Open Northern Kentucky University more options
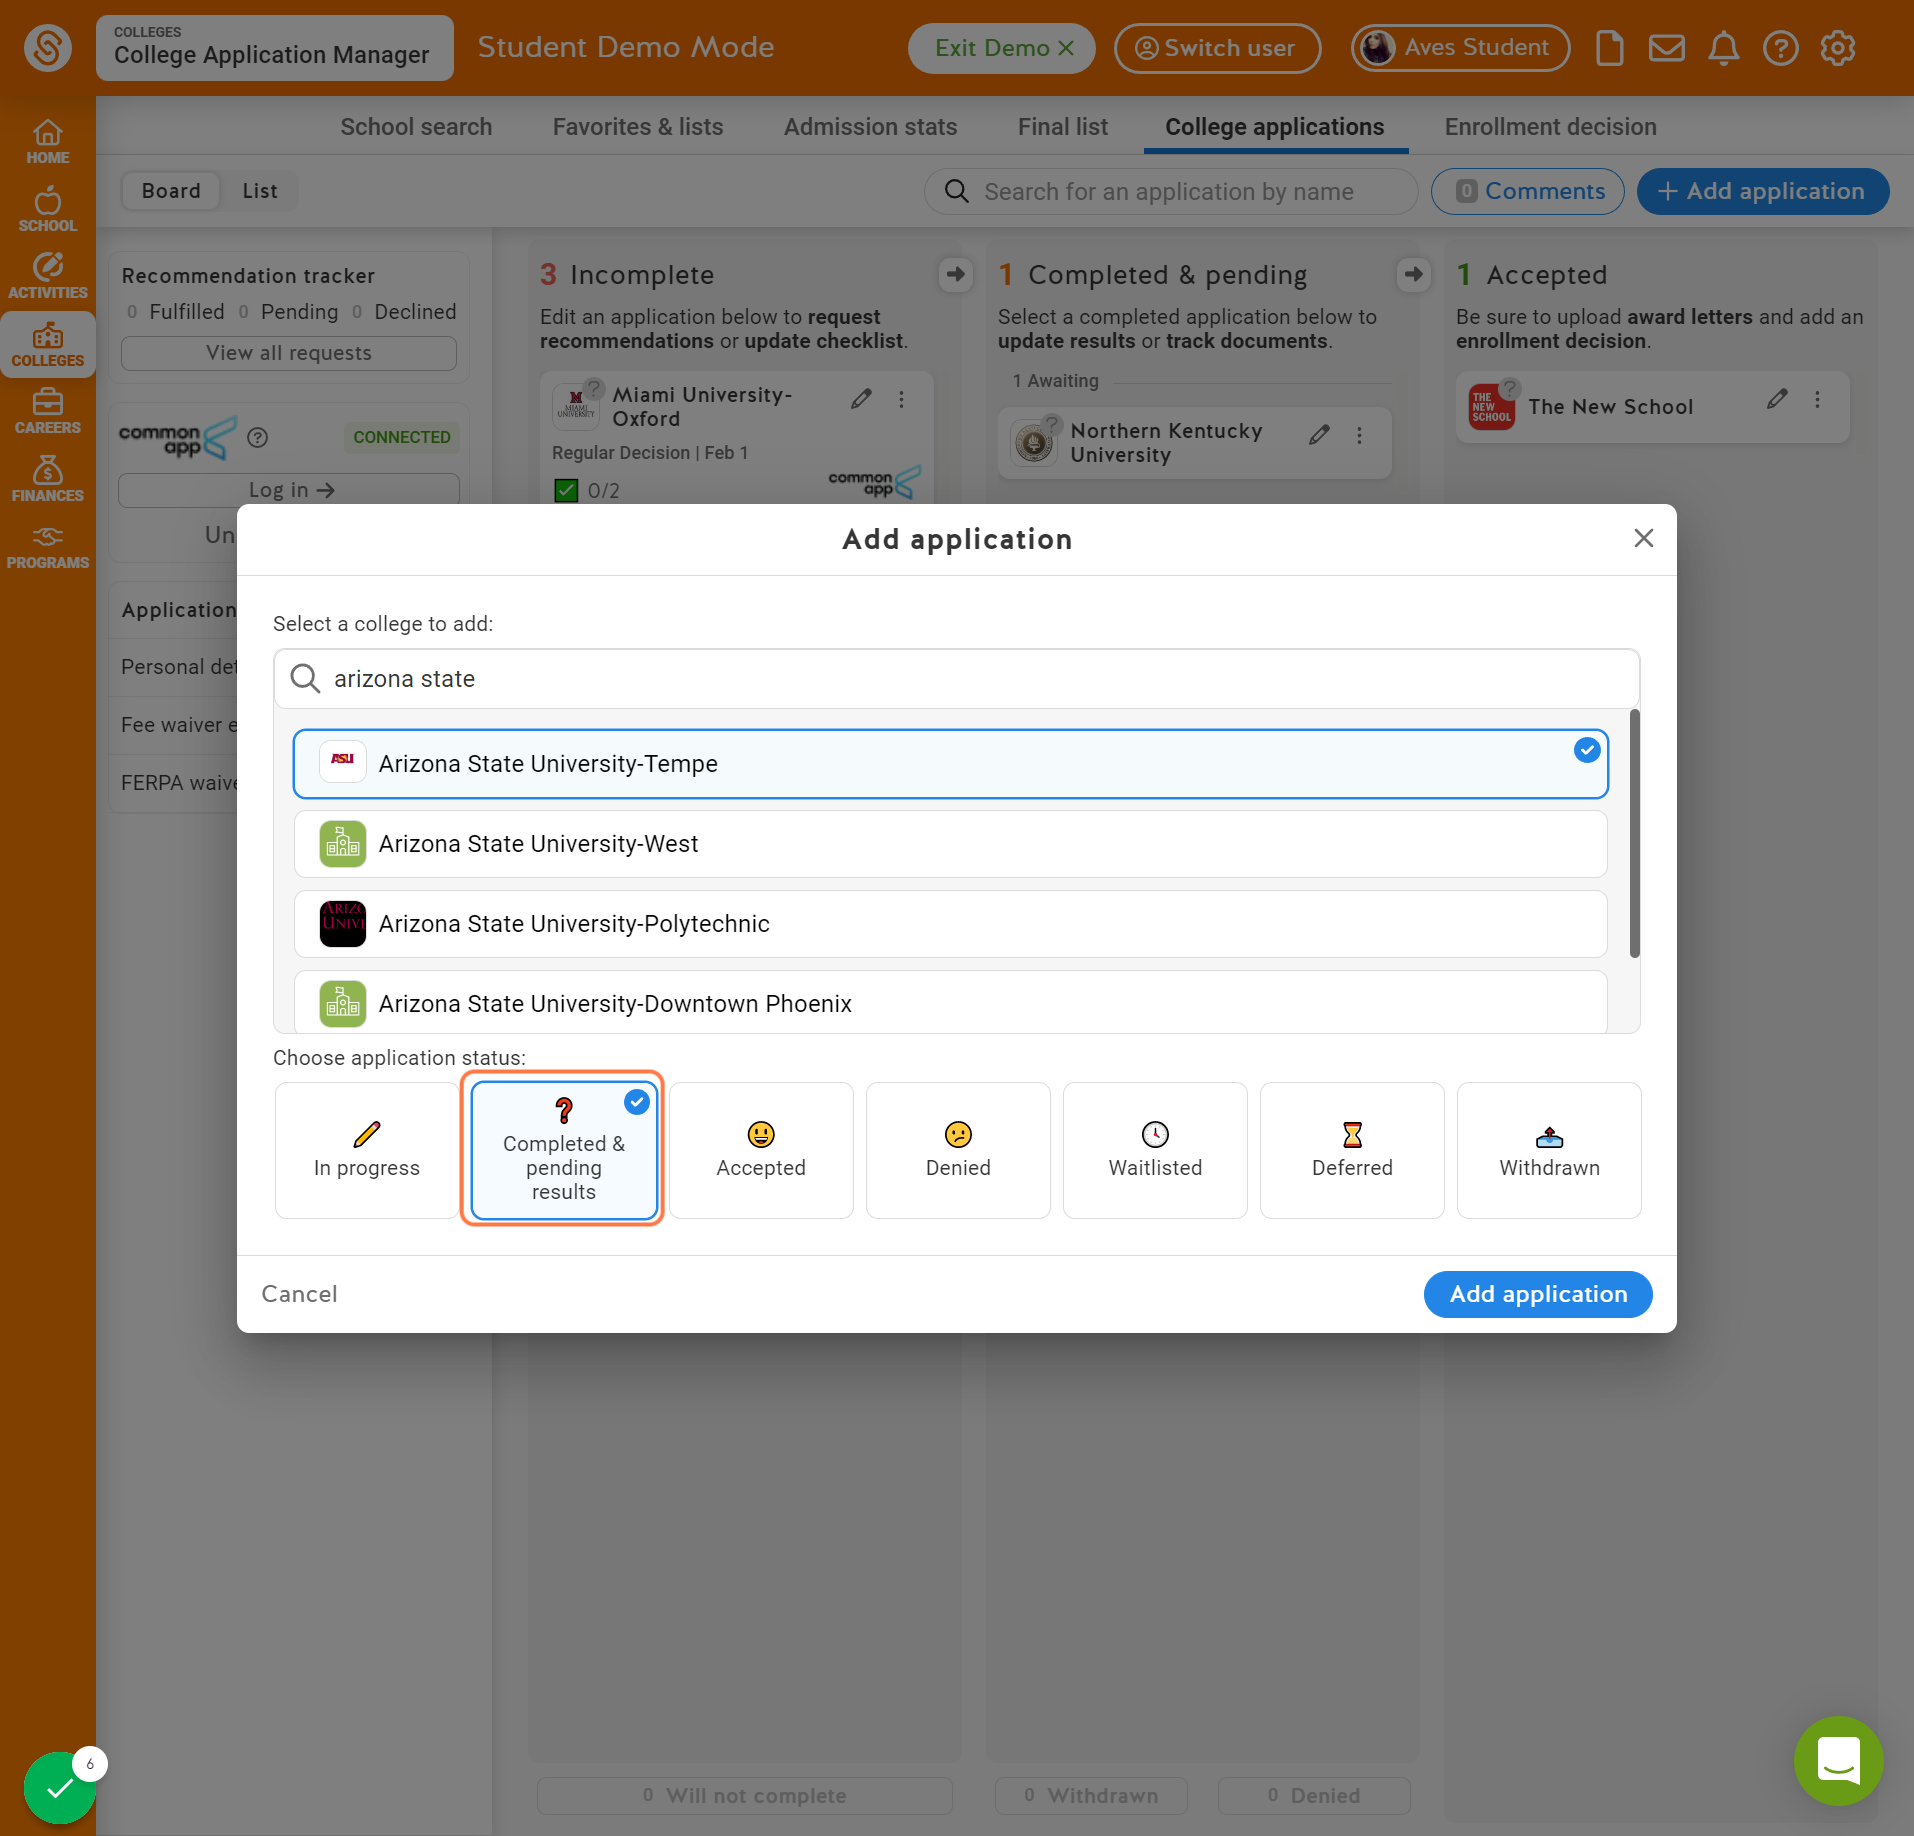Screen dimensions: 1914x1836 pyautogui.click(x=1359, y=435)
